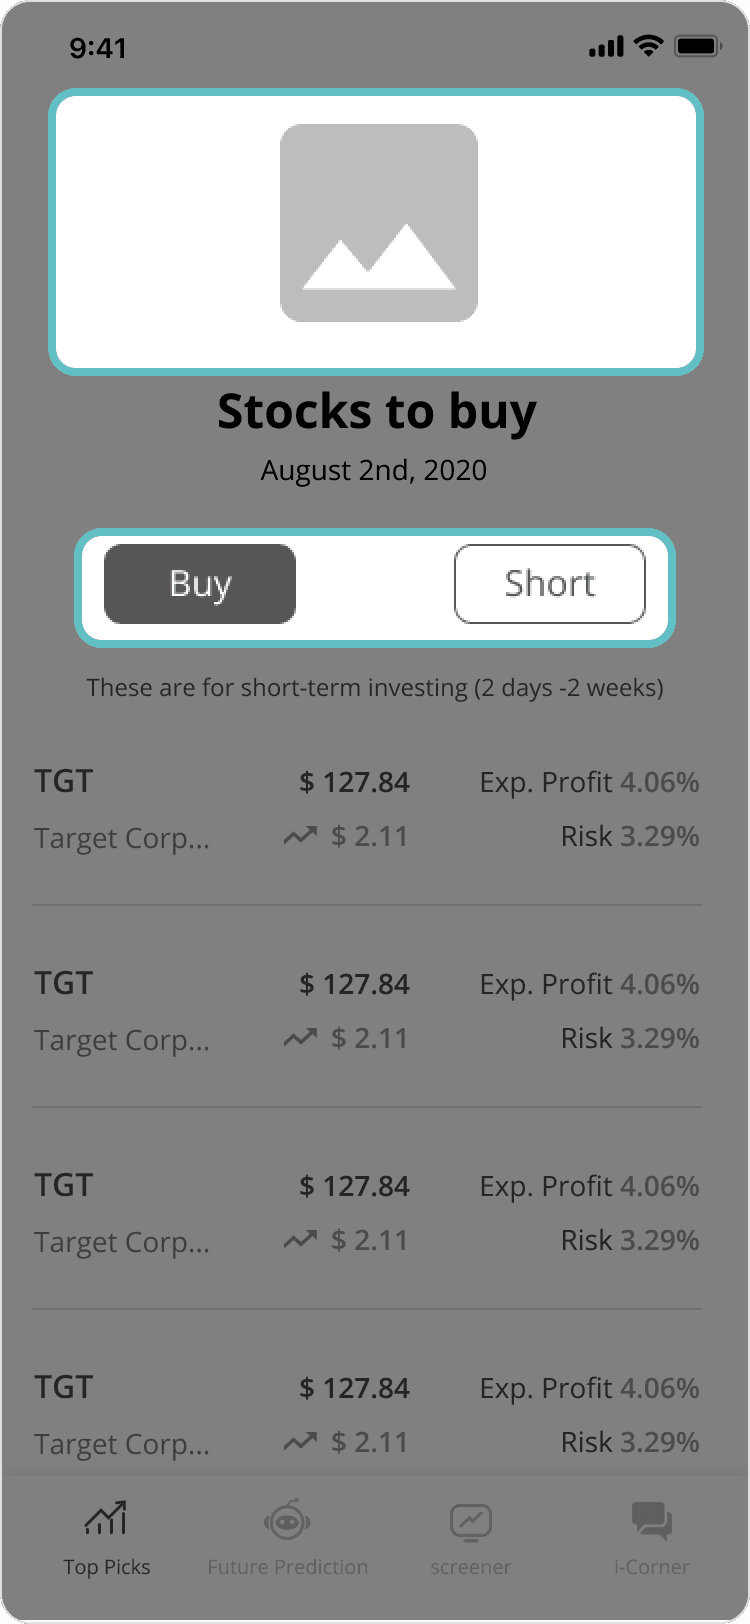Open the first TGT Target Corp stock

coord(367,808)
